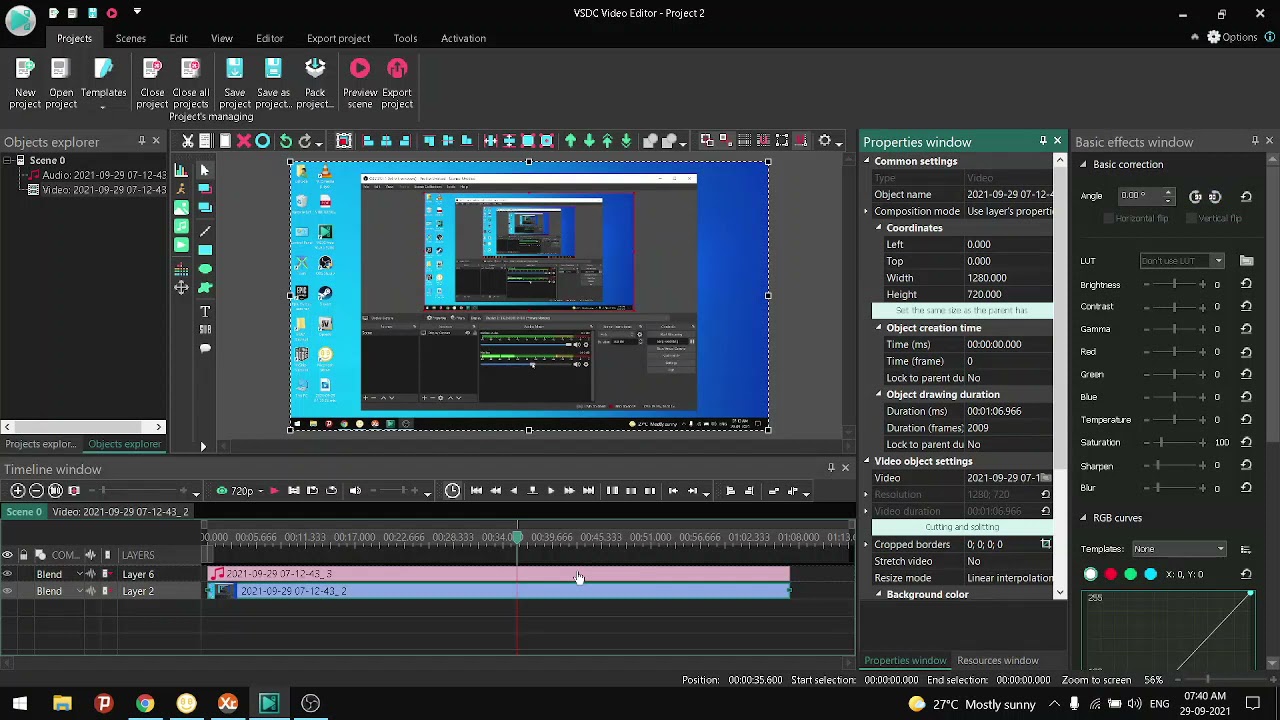Create a New project from the ribbon
1280x720 pixels.
coord(25,82)
